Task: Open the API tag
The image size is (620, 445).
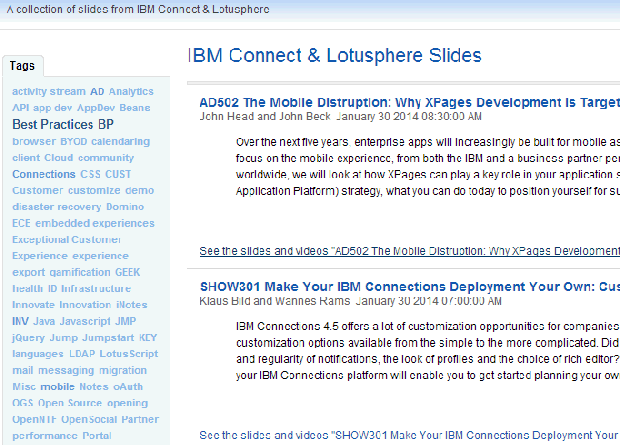Action: tap(21, 108)
